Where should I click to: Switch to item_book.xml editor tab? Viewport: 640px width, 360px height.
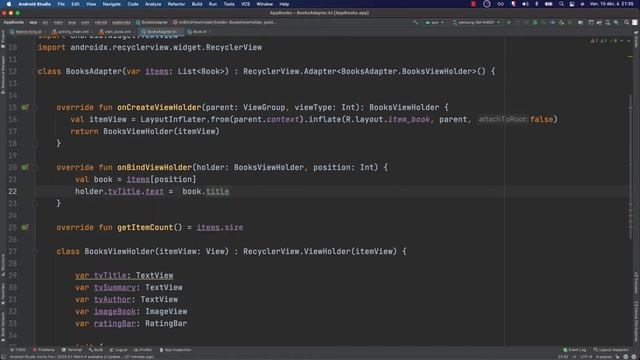click(115, 31)
